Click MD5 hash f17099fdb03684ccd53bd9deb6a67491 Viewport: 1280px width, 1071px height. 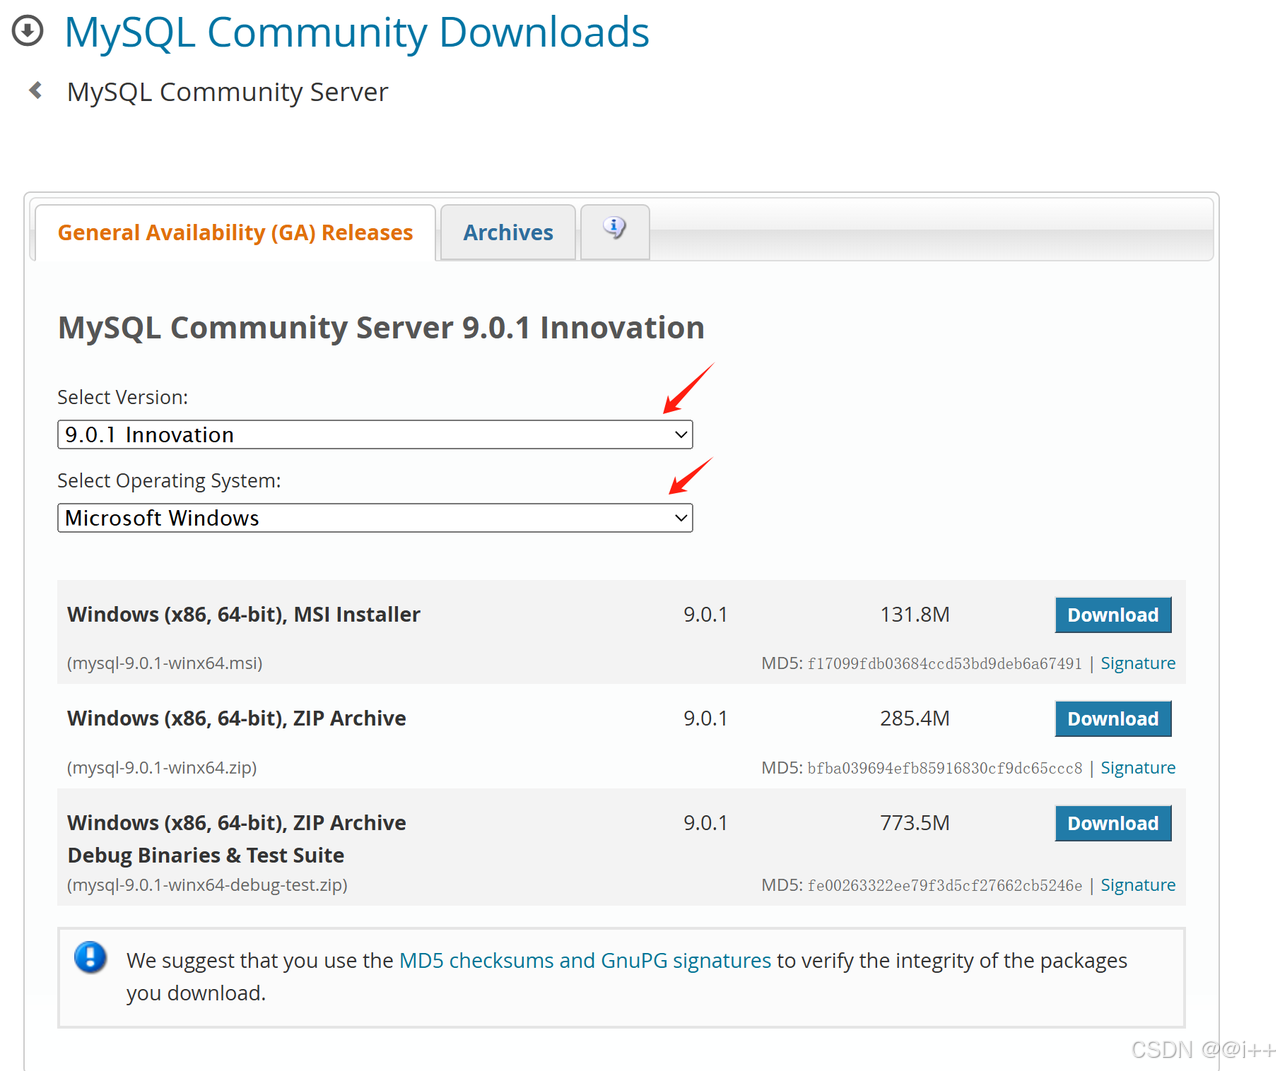coord(945,663)
